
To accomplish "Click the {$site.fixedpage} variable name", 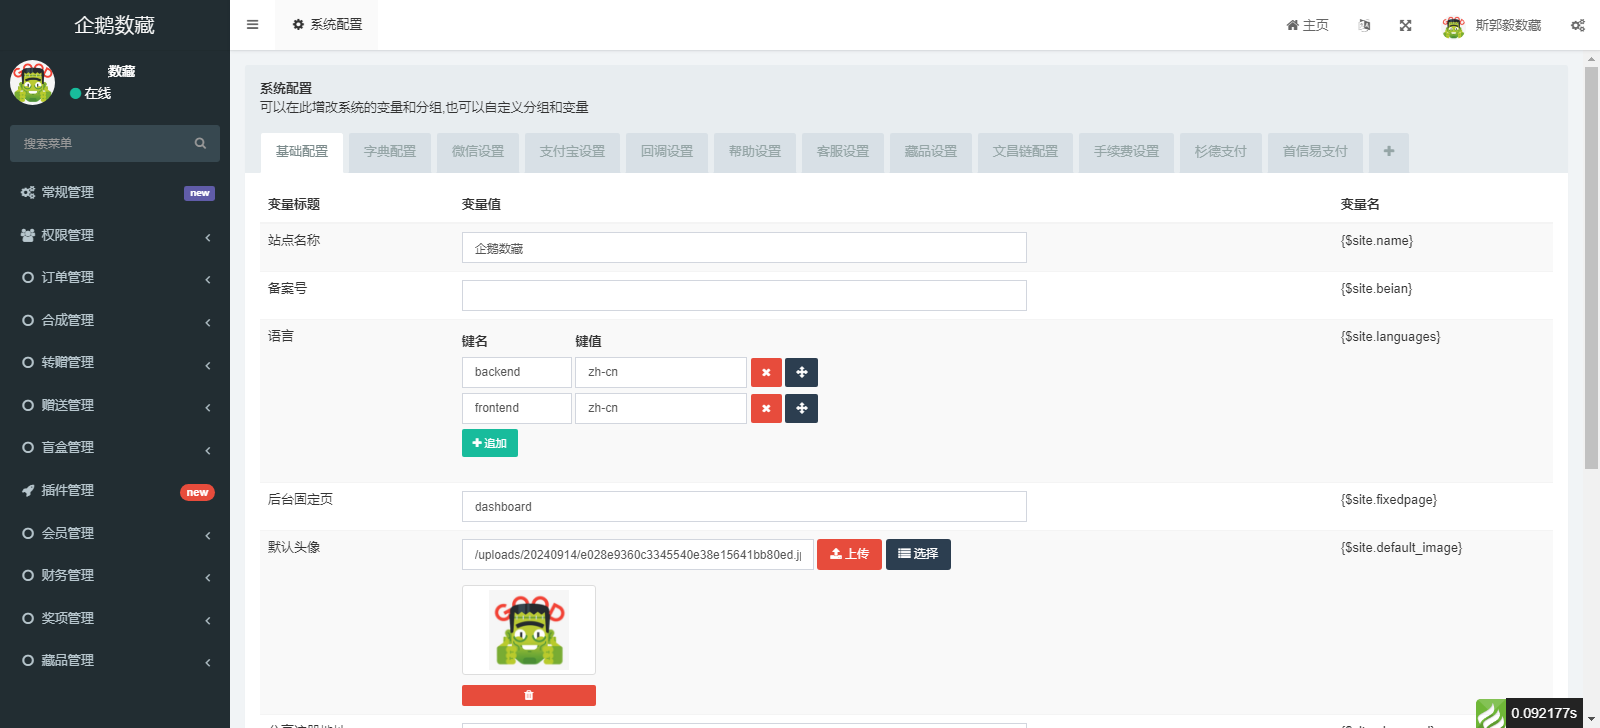I will pos(1389,500).
